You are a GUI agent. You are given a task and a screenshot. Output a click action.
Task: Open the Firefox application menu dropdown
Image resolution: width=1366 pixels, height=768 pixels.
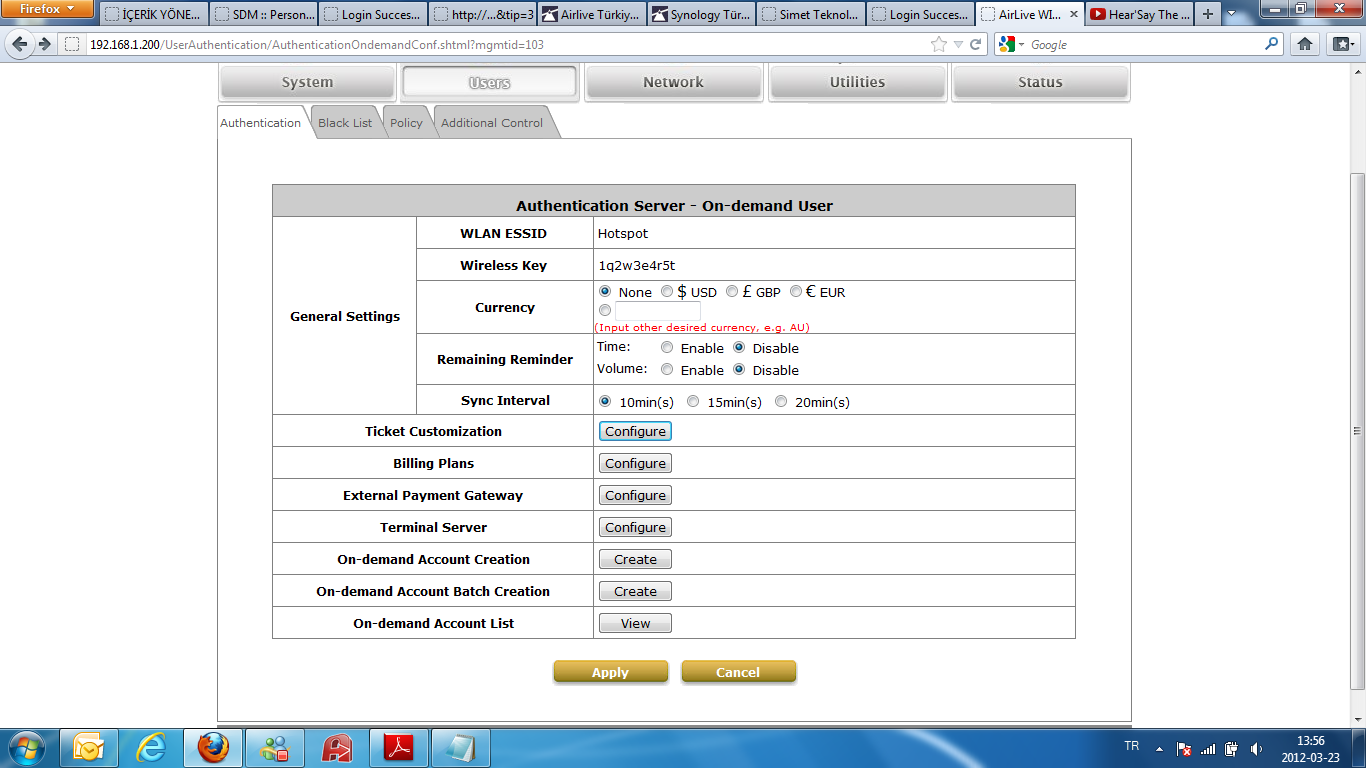[47, 9]
